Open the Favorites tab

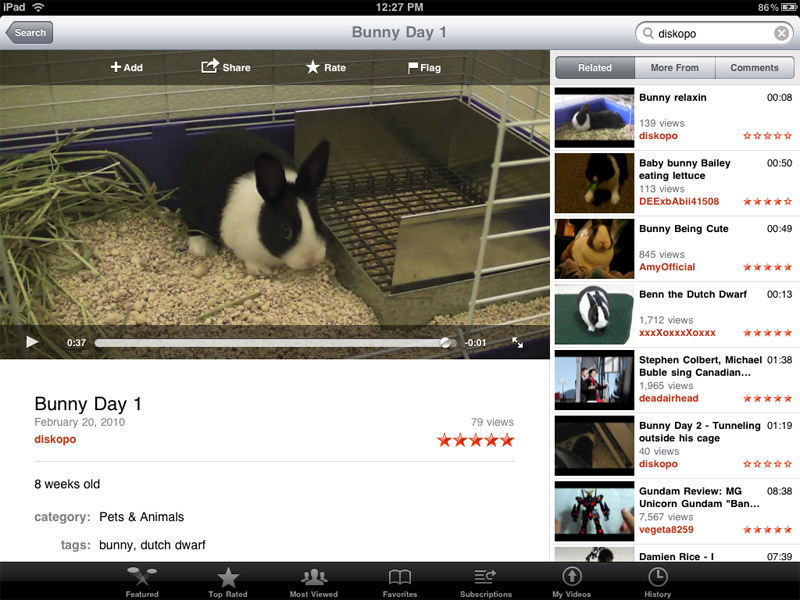399,582
